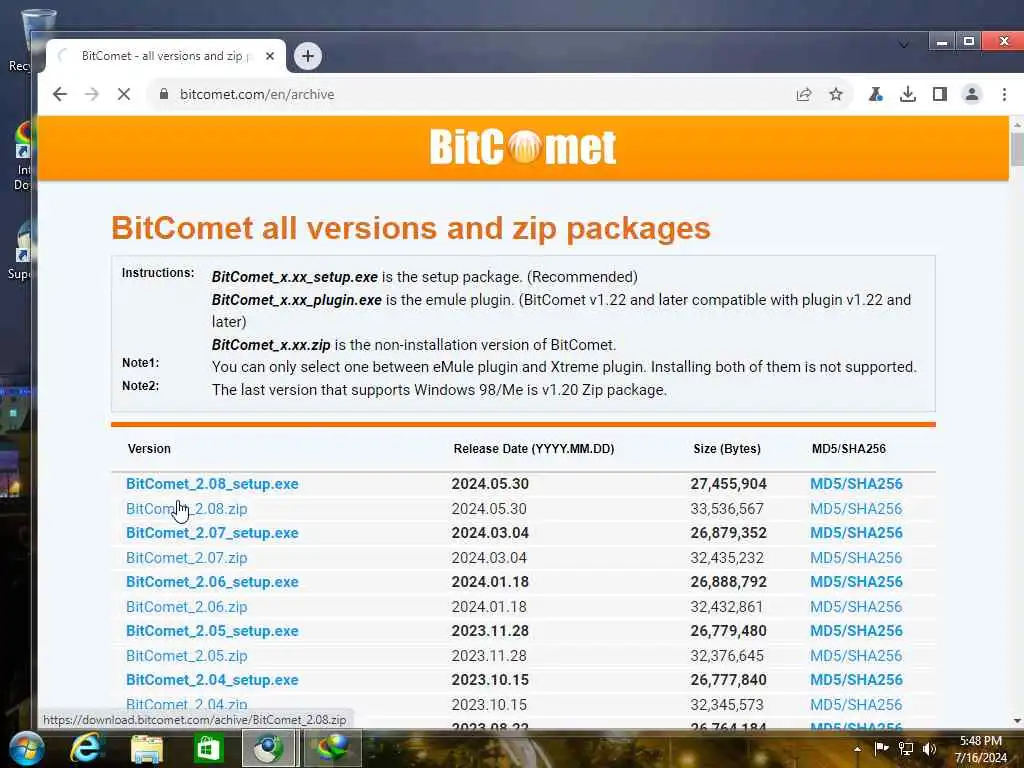This screenshot has height=768, width=1024.
Task: Open the green store taskbar icon
Action: point(208,748)
